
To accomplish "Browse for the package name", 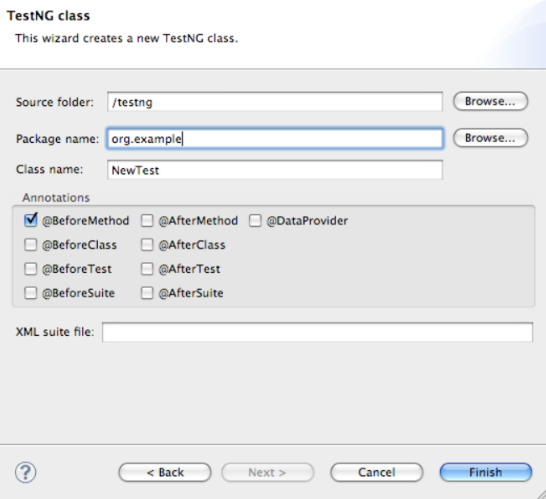I will coord(490,138).
